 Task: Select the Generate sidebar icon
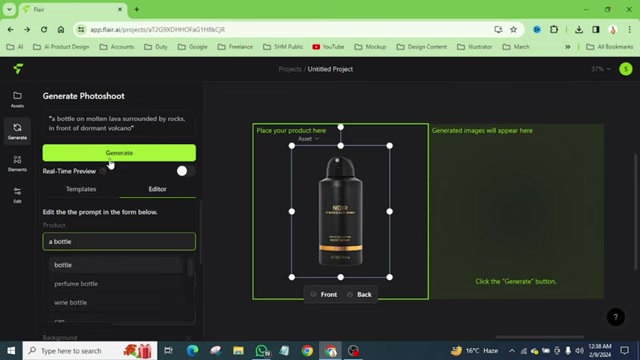[17, 131]
